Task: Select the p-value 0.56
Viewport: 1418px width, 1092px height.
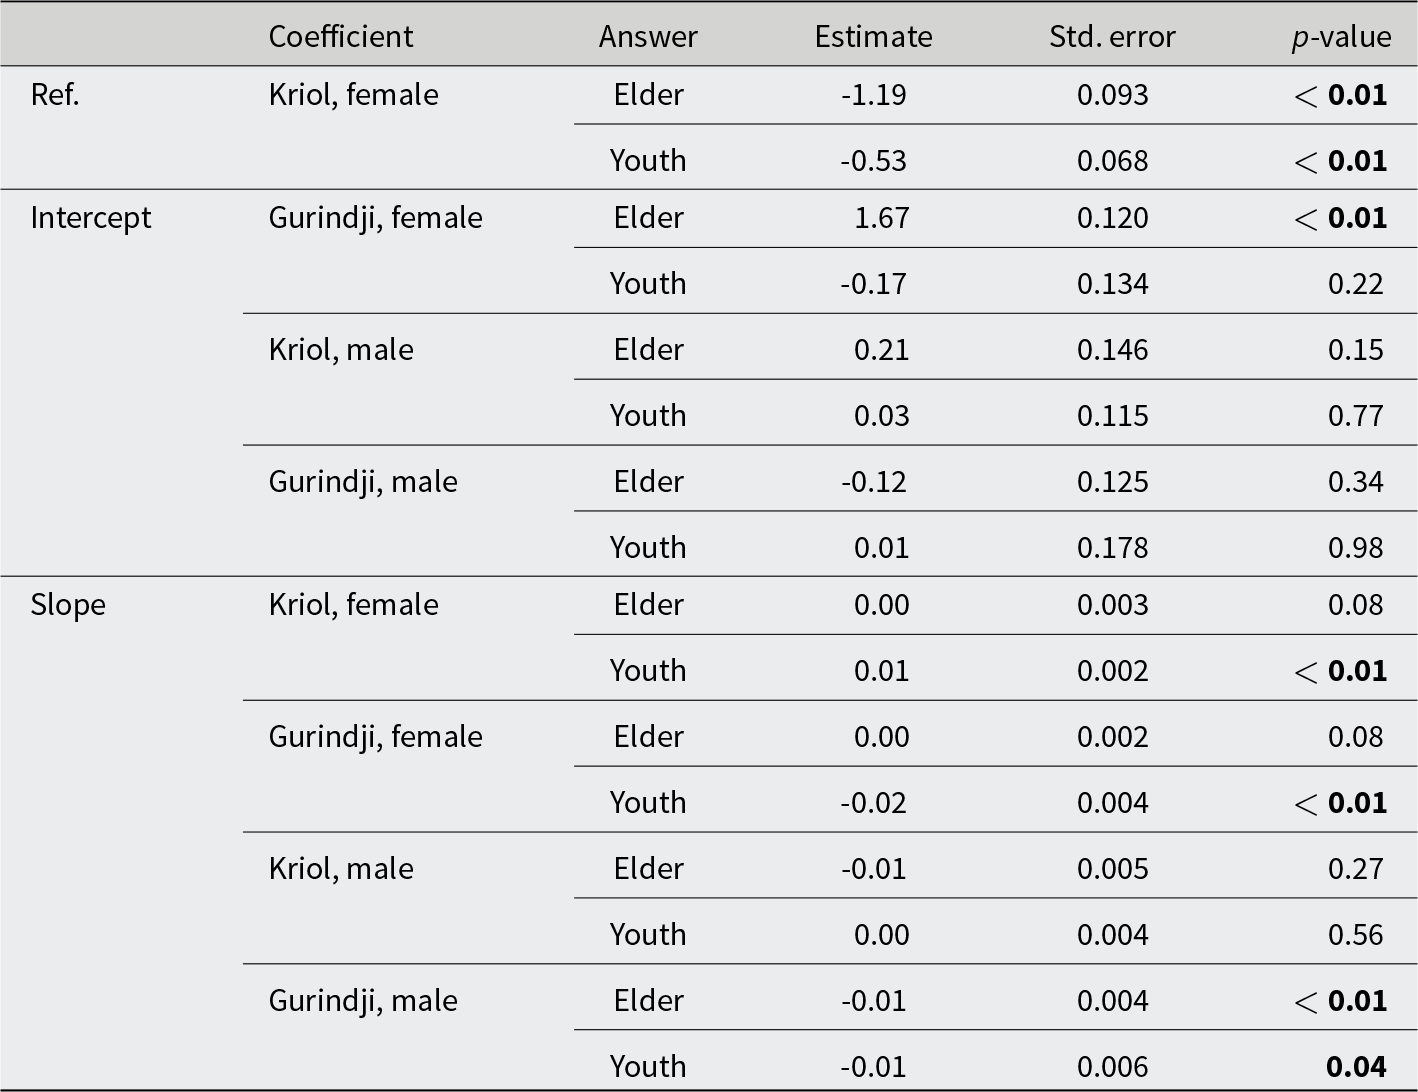Action: pos(1355,934)
